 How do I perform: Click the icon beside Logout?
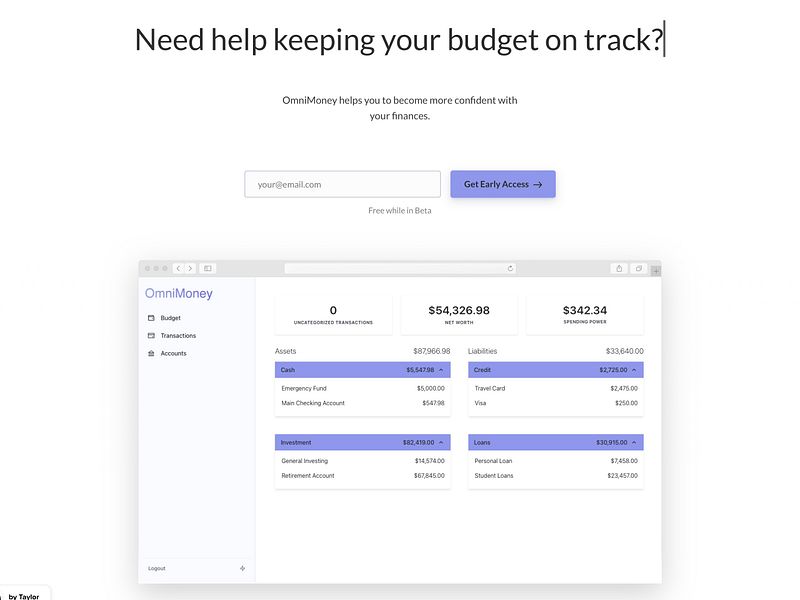pos(242,568)
